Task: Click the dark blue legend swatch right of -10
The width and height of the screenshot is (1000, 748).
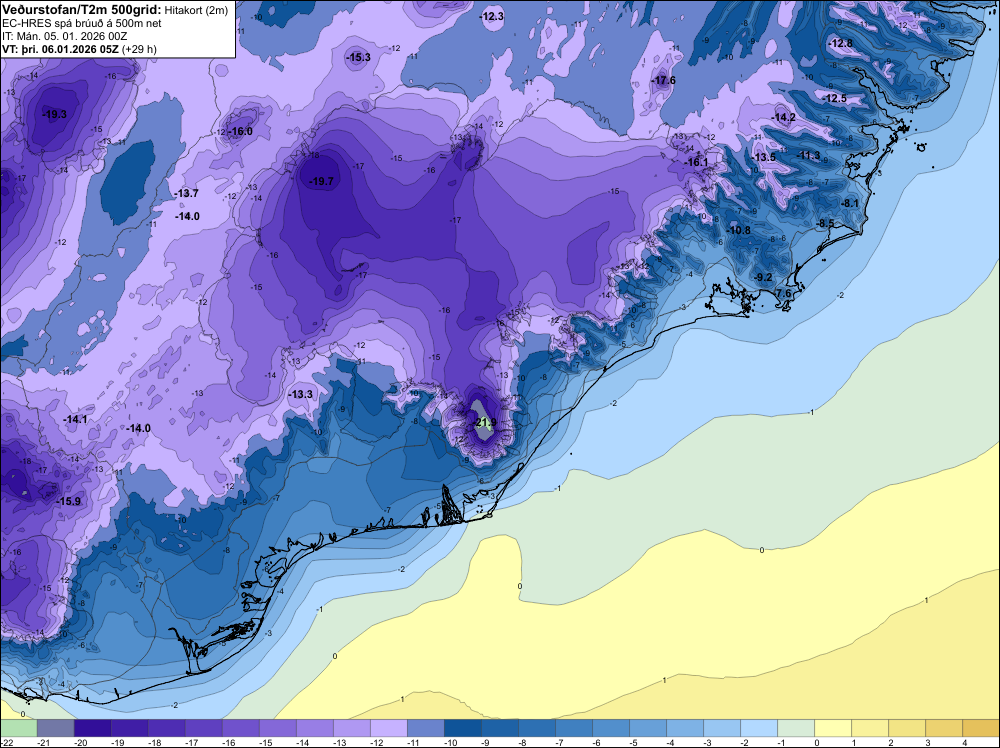Action: tap(463, 728)
